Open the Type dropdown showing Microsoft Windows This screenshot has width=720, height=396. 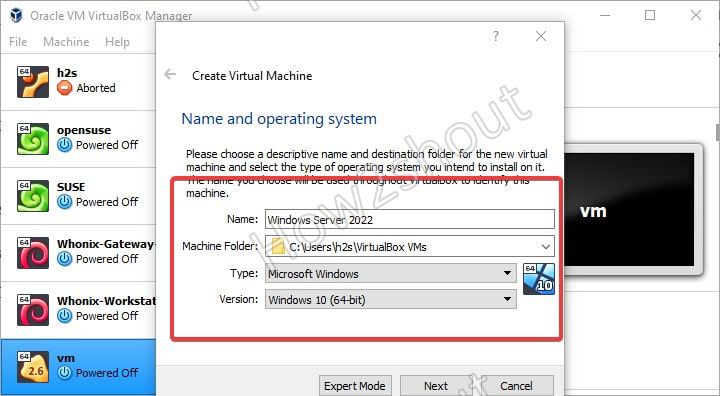(391, 273)
